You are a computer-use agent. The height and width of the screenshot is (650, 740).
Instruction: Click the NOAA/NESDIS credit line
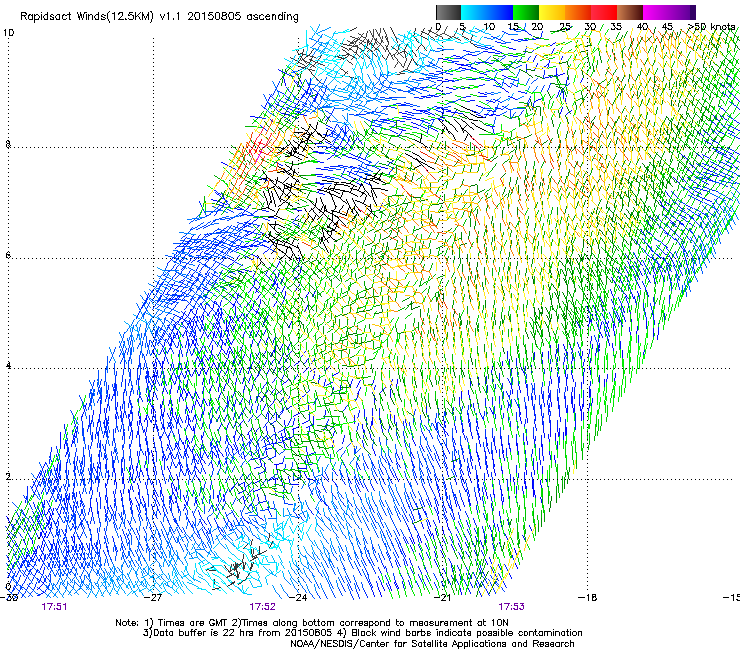pos(432,644)
